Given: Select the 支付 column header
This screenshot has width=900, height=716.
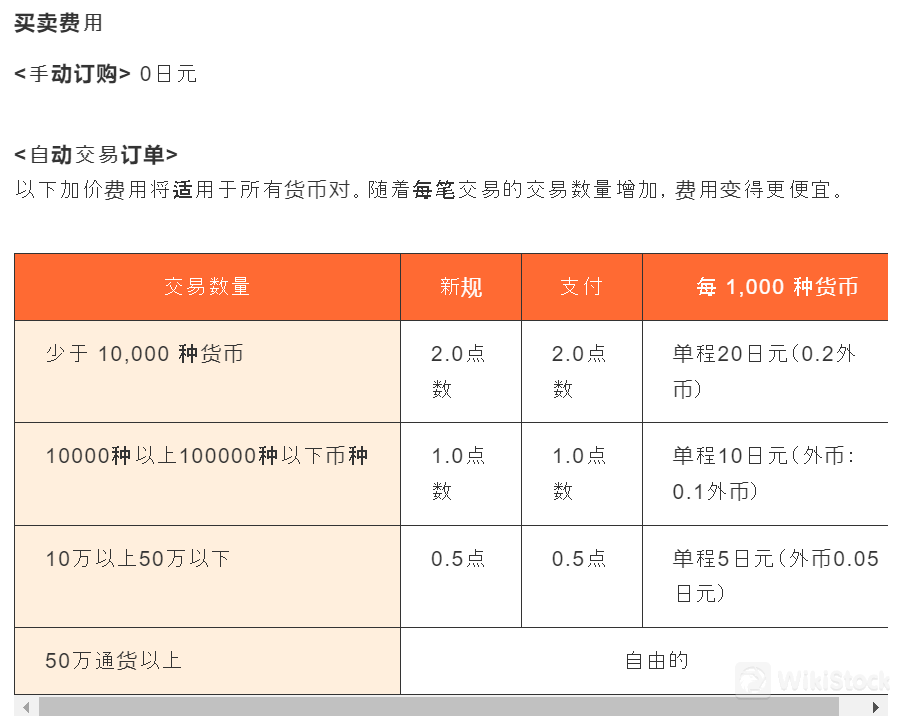Looking at the screenshot, I should pyautogui.click(x=581, y=287).
